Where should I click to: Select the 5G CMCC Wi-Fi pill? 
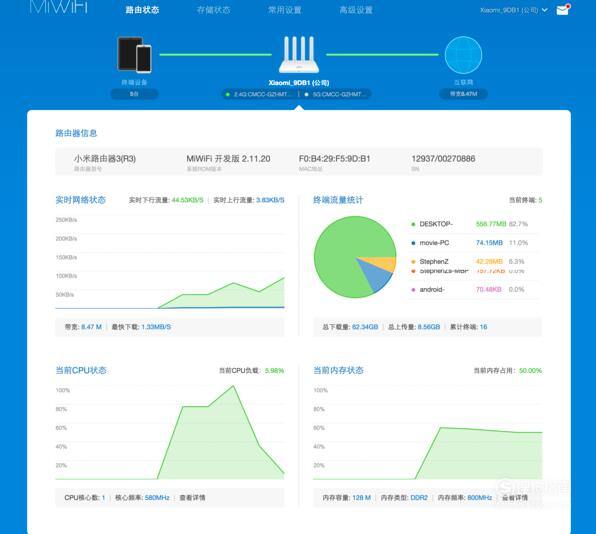(x=336, y=94)
